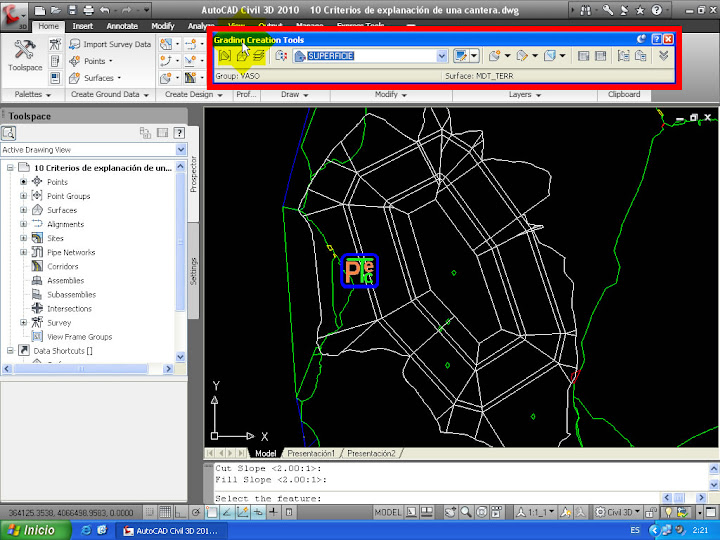Toggle Ortho Mode in status bar
720x540 pixels.
point(180,512)
